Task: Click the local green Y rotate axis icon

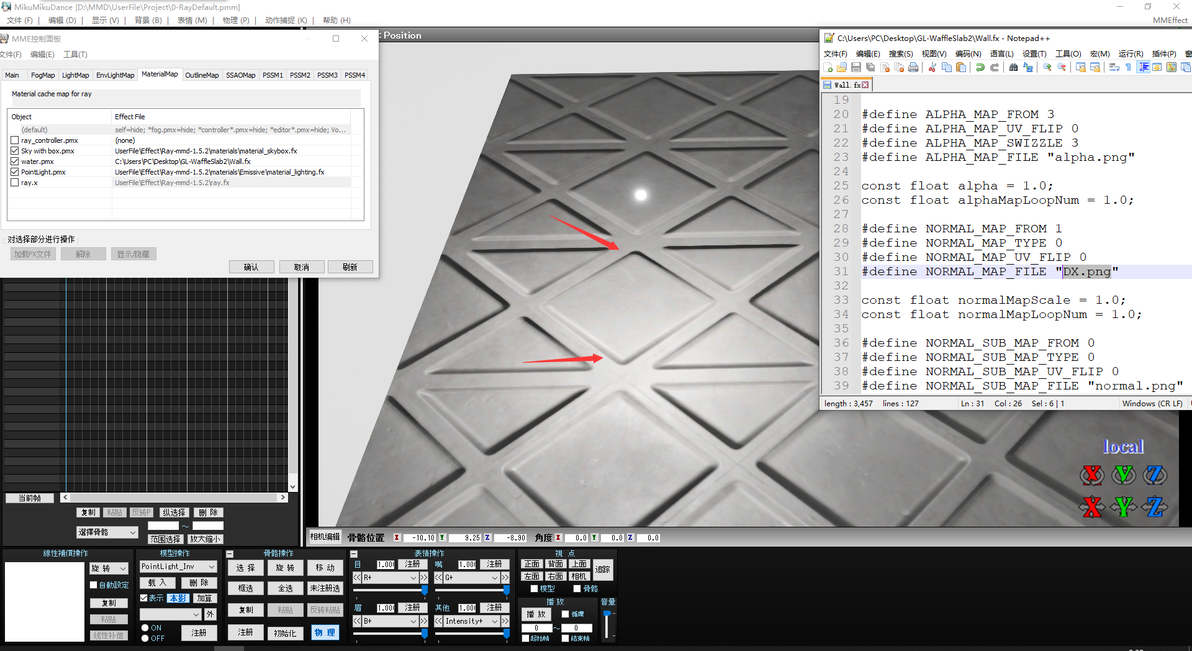Action: (x=1124, y=475)
